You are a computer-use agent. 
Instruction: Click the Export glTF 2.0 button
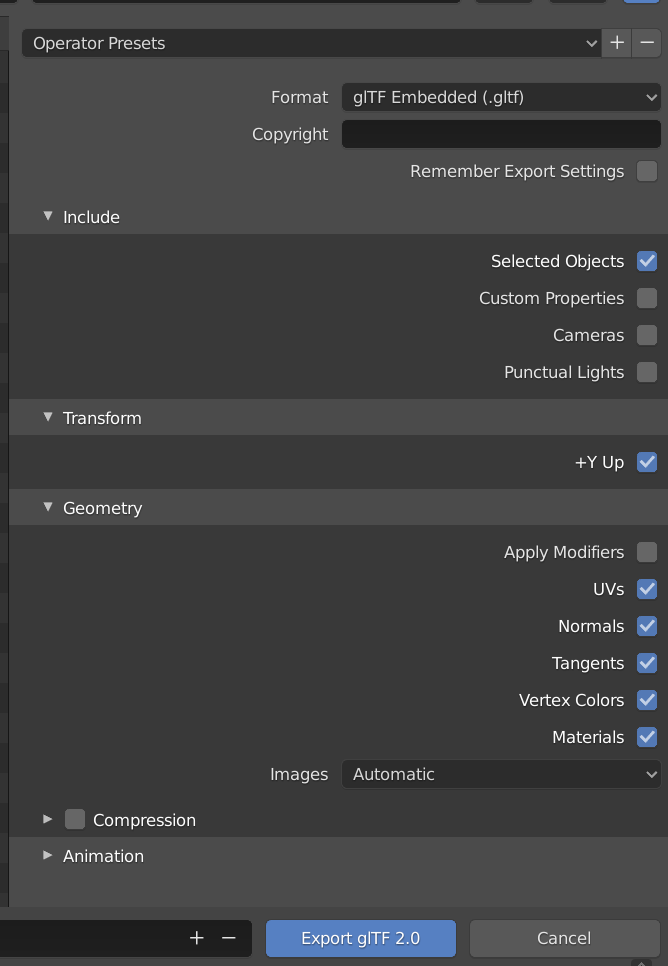tap(360, 938)
